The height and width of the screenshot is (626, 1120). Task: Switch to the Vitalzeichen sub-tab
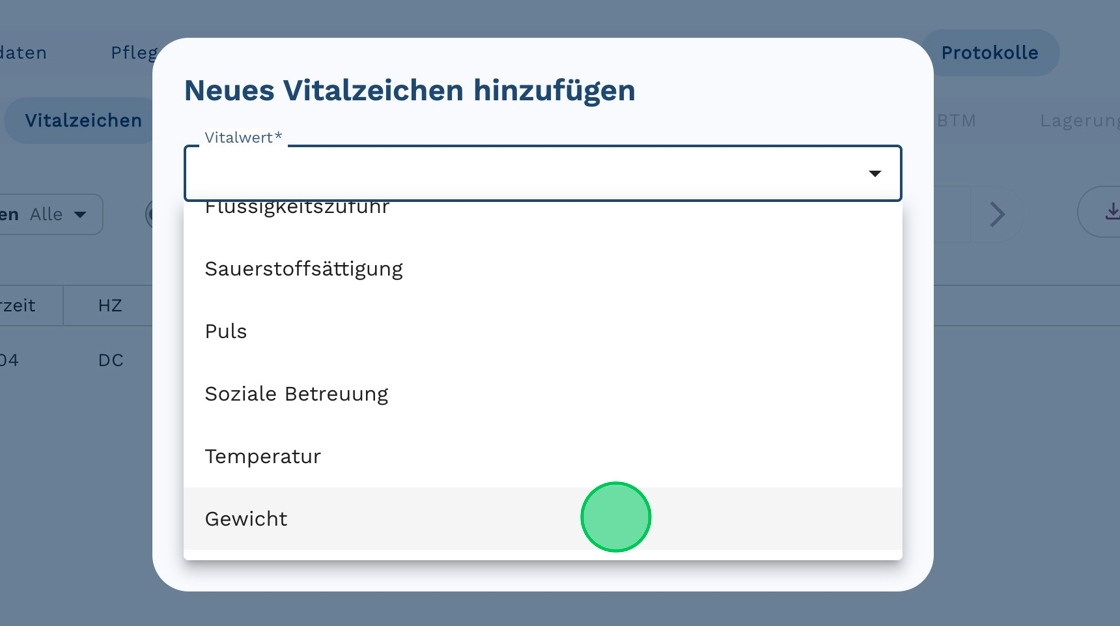pos(83,121)
